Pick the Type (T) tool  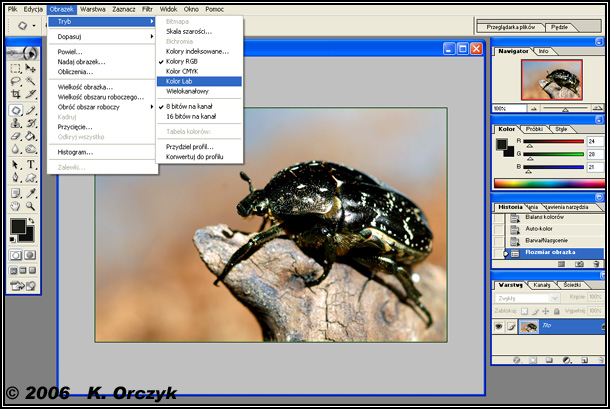coord(31,165)
